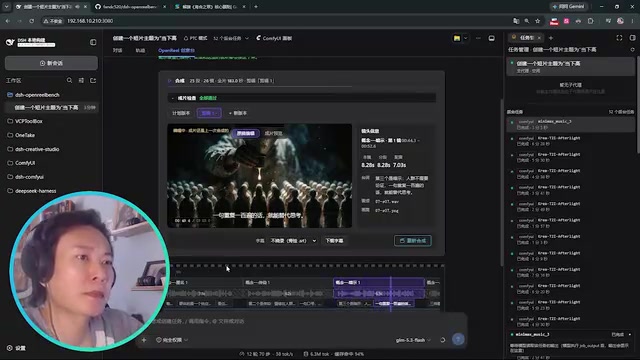Close the 任务 tab with its x

tap(539, 38)
